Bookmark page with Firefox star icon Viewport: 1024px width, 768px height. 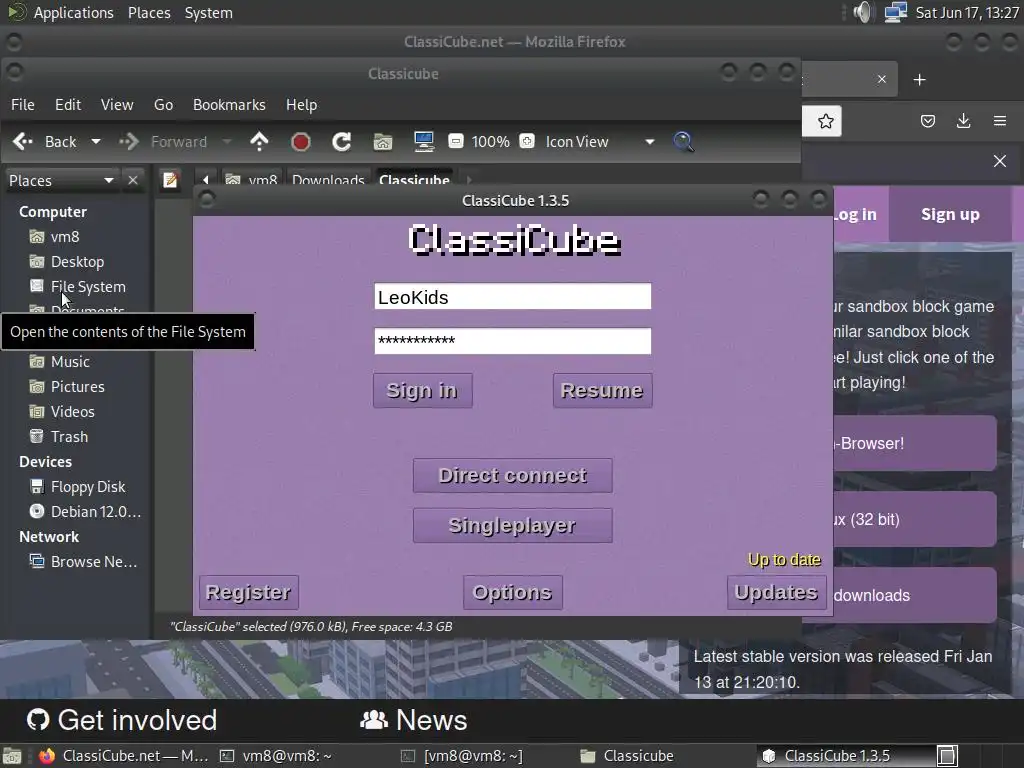point(825,121)
